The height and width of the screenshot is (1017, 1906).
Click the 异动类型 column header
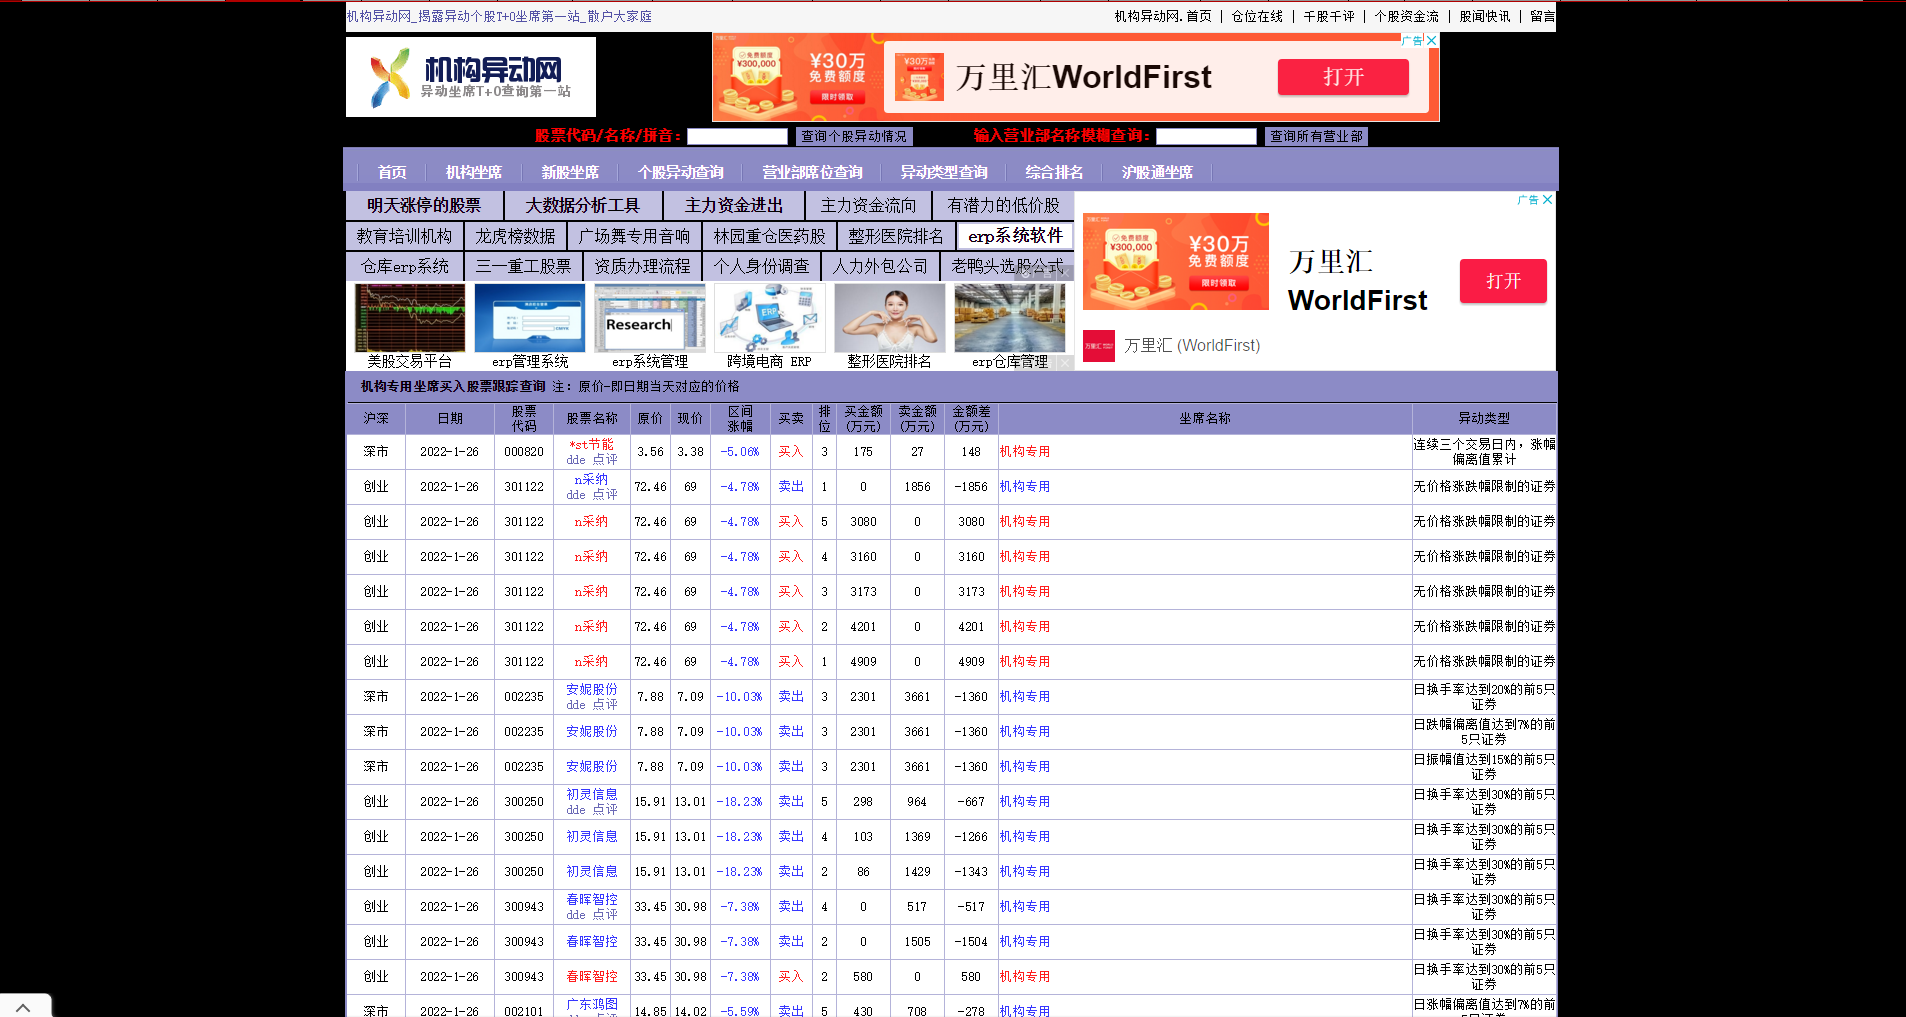click(1484, 419)
